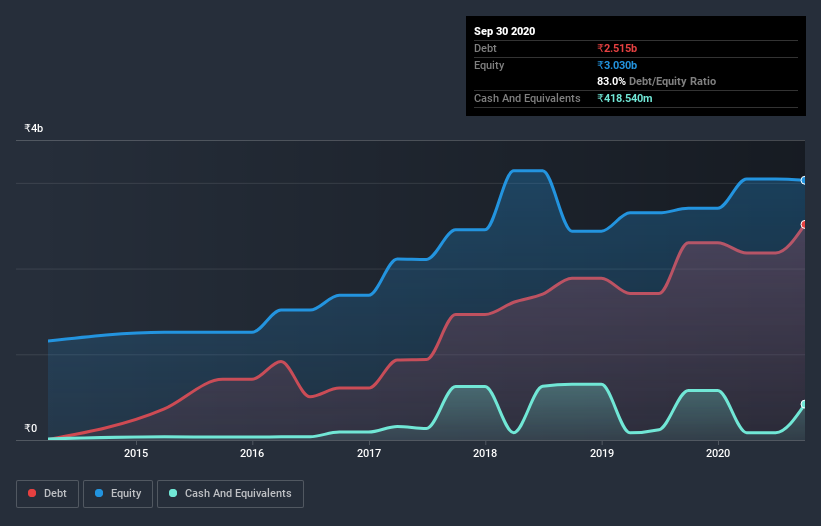Toggle Cash And Equivalents legend button
The image size is (821, 526).
[x=230, y=494]
